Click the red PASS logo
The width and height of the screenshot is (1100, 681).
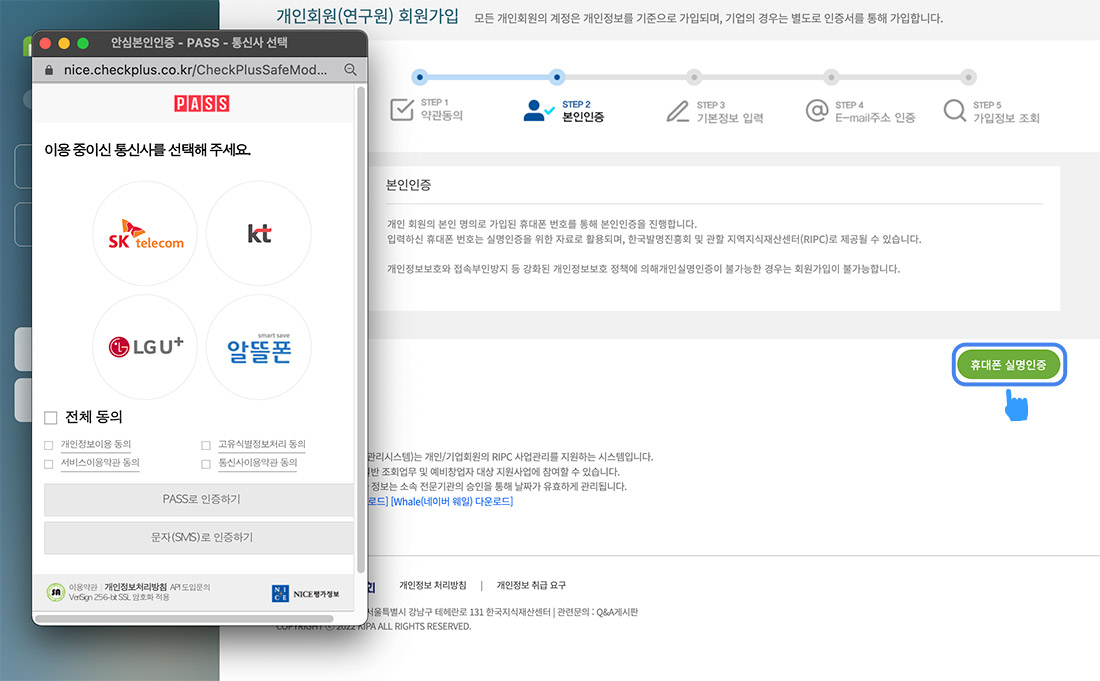pyautogui.click(x=201, y=103)
